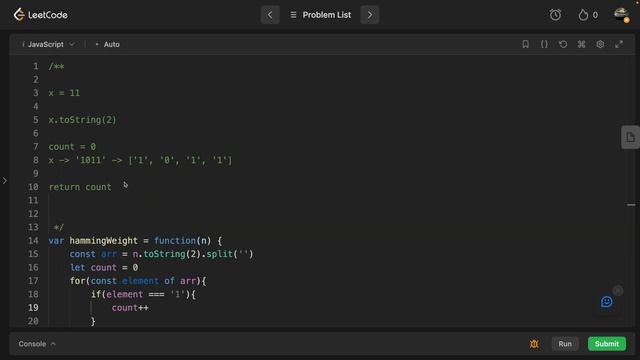Click the "x -> '1011'" comment on line 8

(140, 160)
